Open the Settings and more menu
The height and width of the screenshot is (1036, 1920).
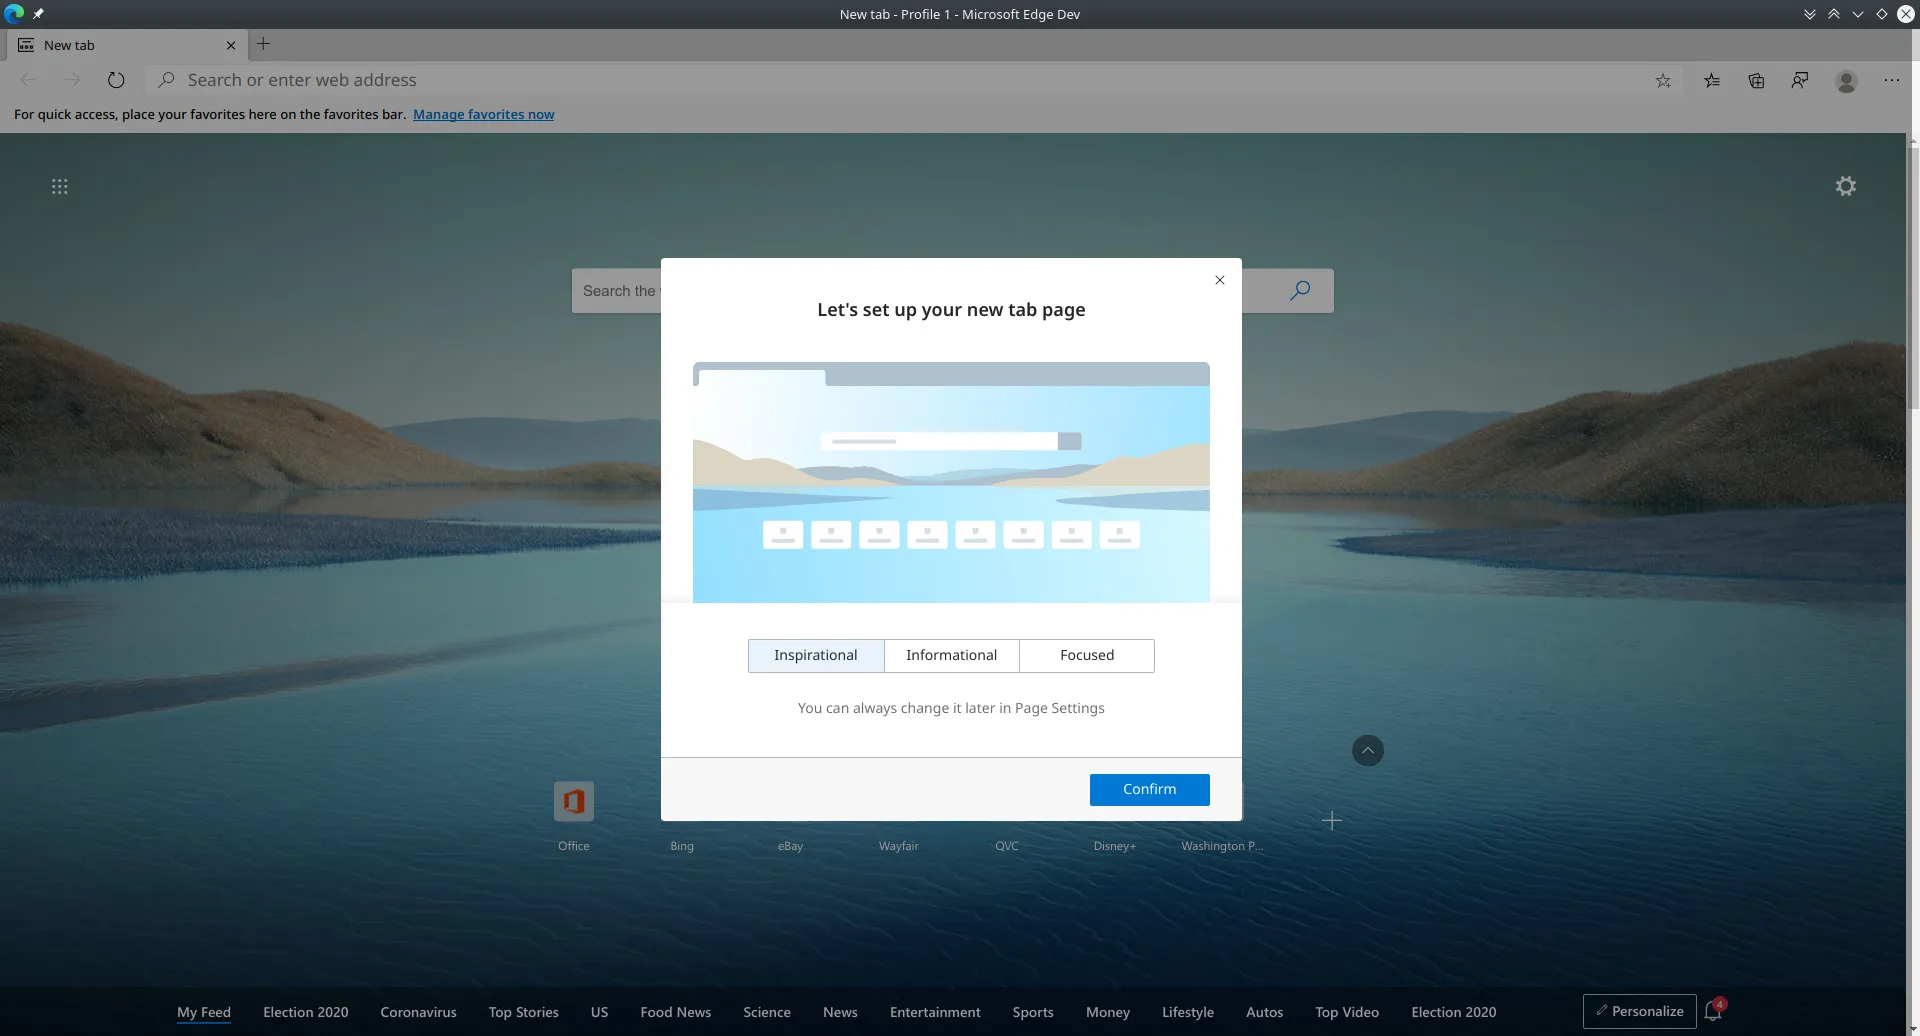(1891, 80)
